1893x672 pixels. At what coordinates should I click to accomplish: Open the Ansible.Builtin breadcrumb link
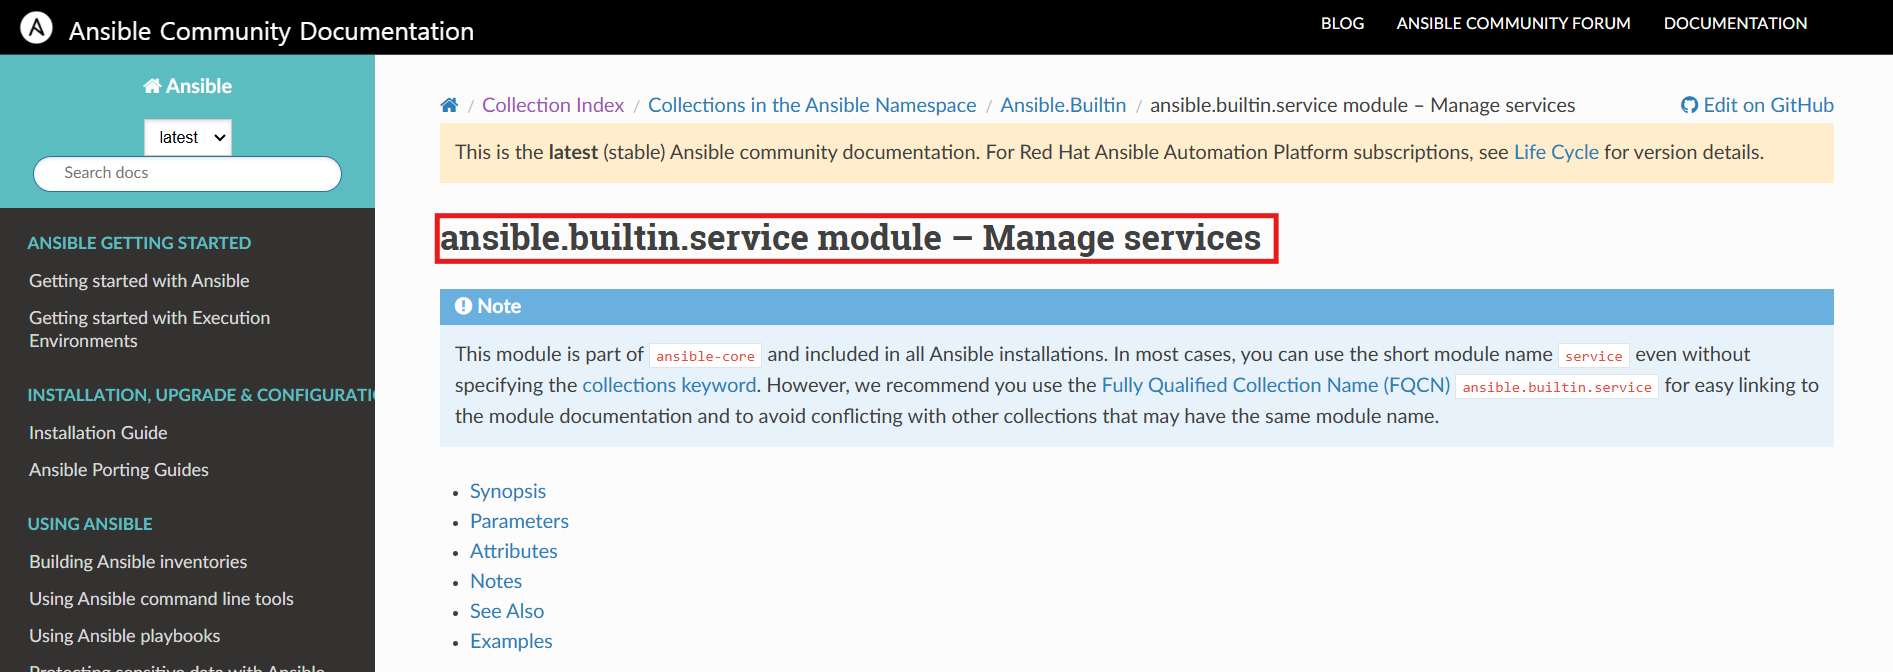1063,105
